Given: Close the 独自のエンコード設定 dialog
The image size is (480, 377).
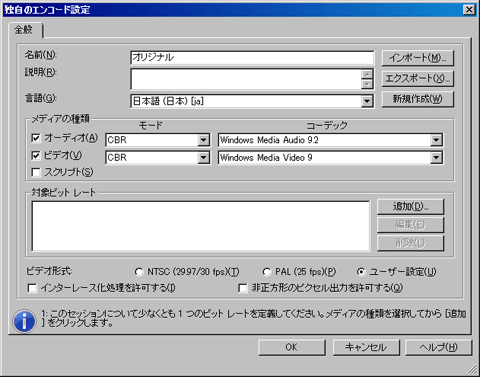Looking at the screenshot, I should coord(469,10).
